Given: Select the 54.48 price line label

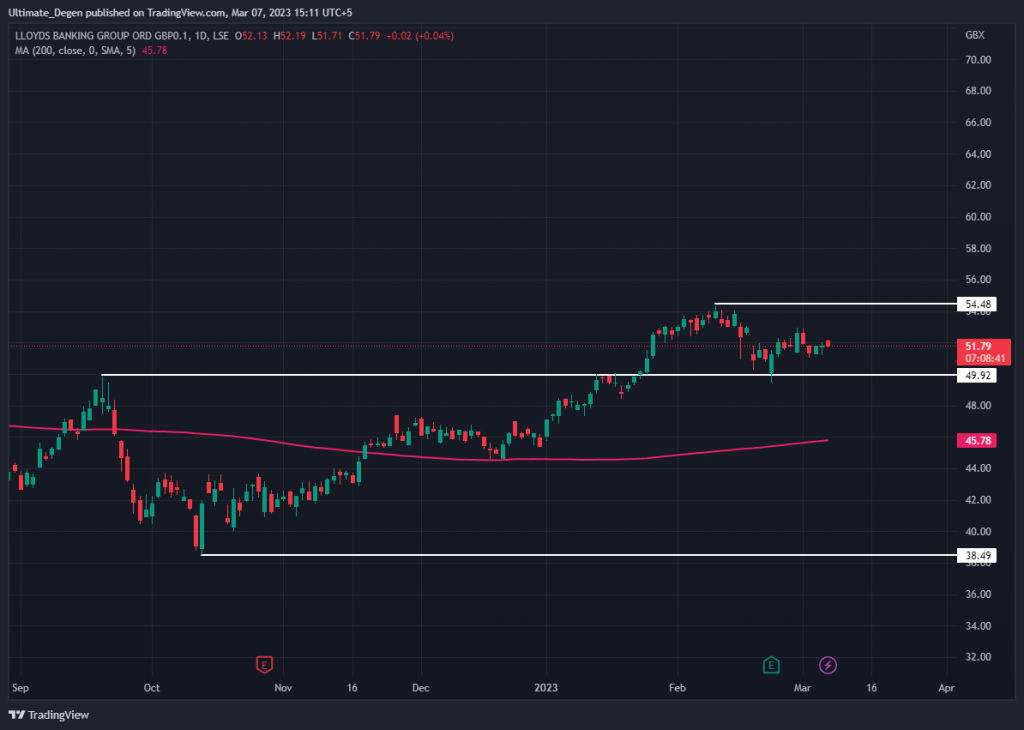Looking at the screenshot, I should click(x=977, y=304).
